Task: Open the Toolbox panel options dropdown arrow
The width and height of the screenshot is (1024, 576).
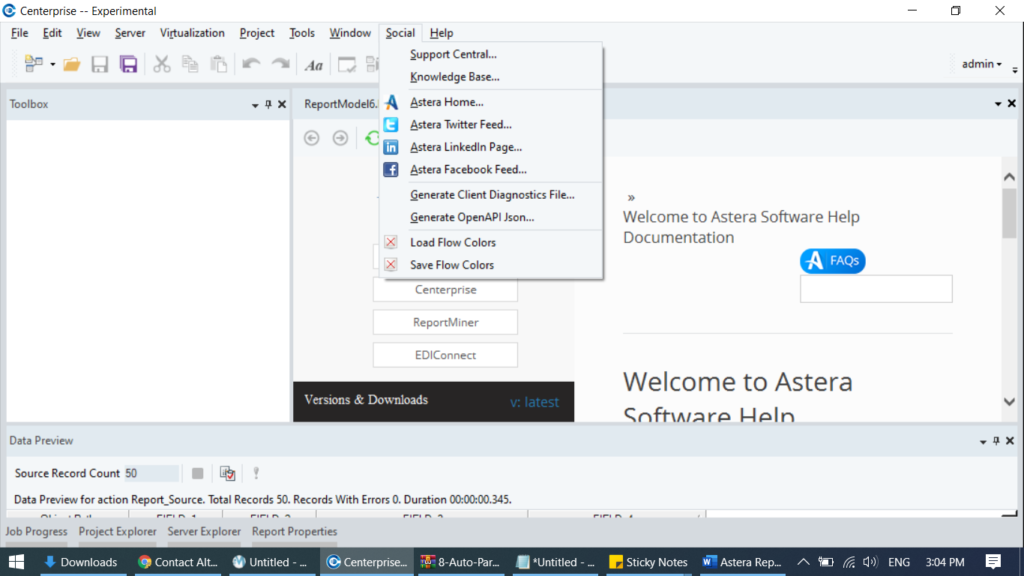Action: [255, 104]
